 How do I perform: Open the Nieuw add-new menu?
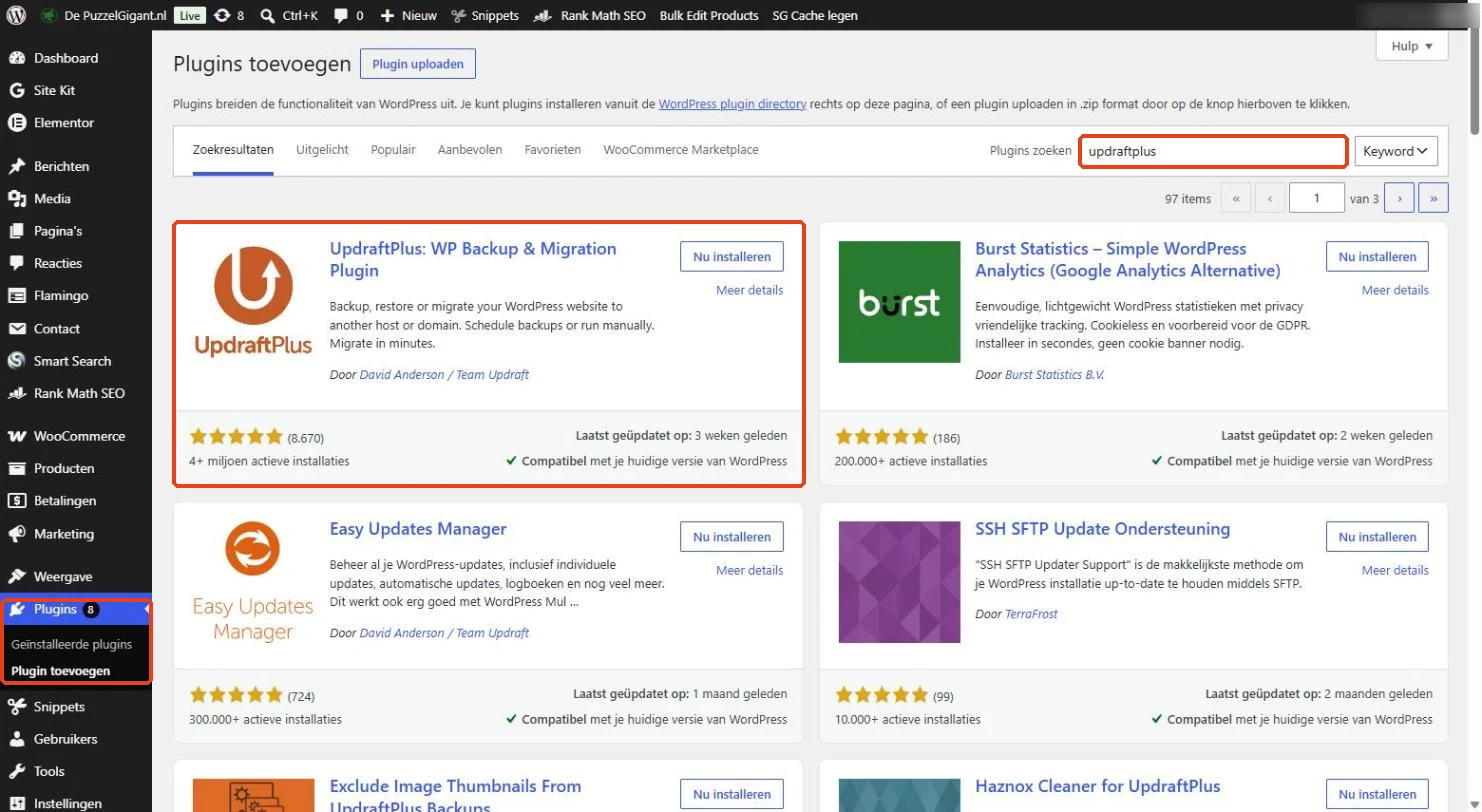[x=410, y=15]
